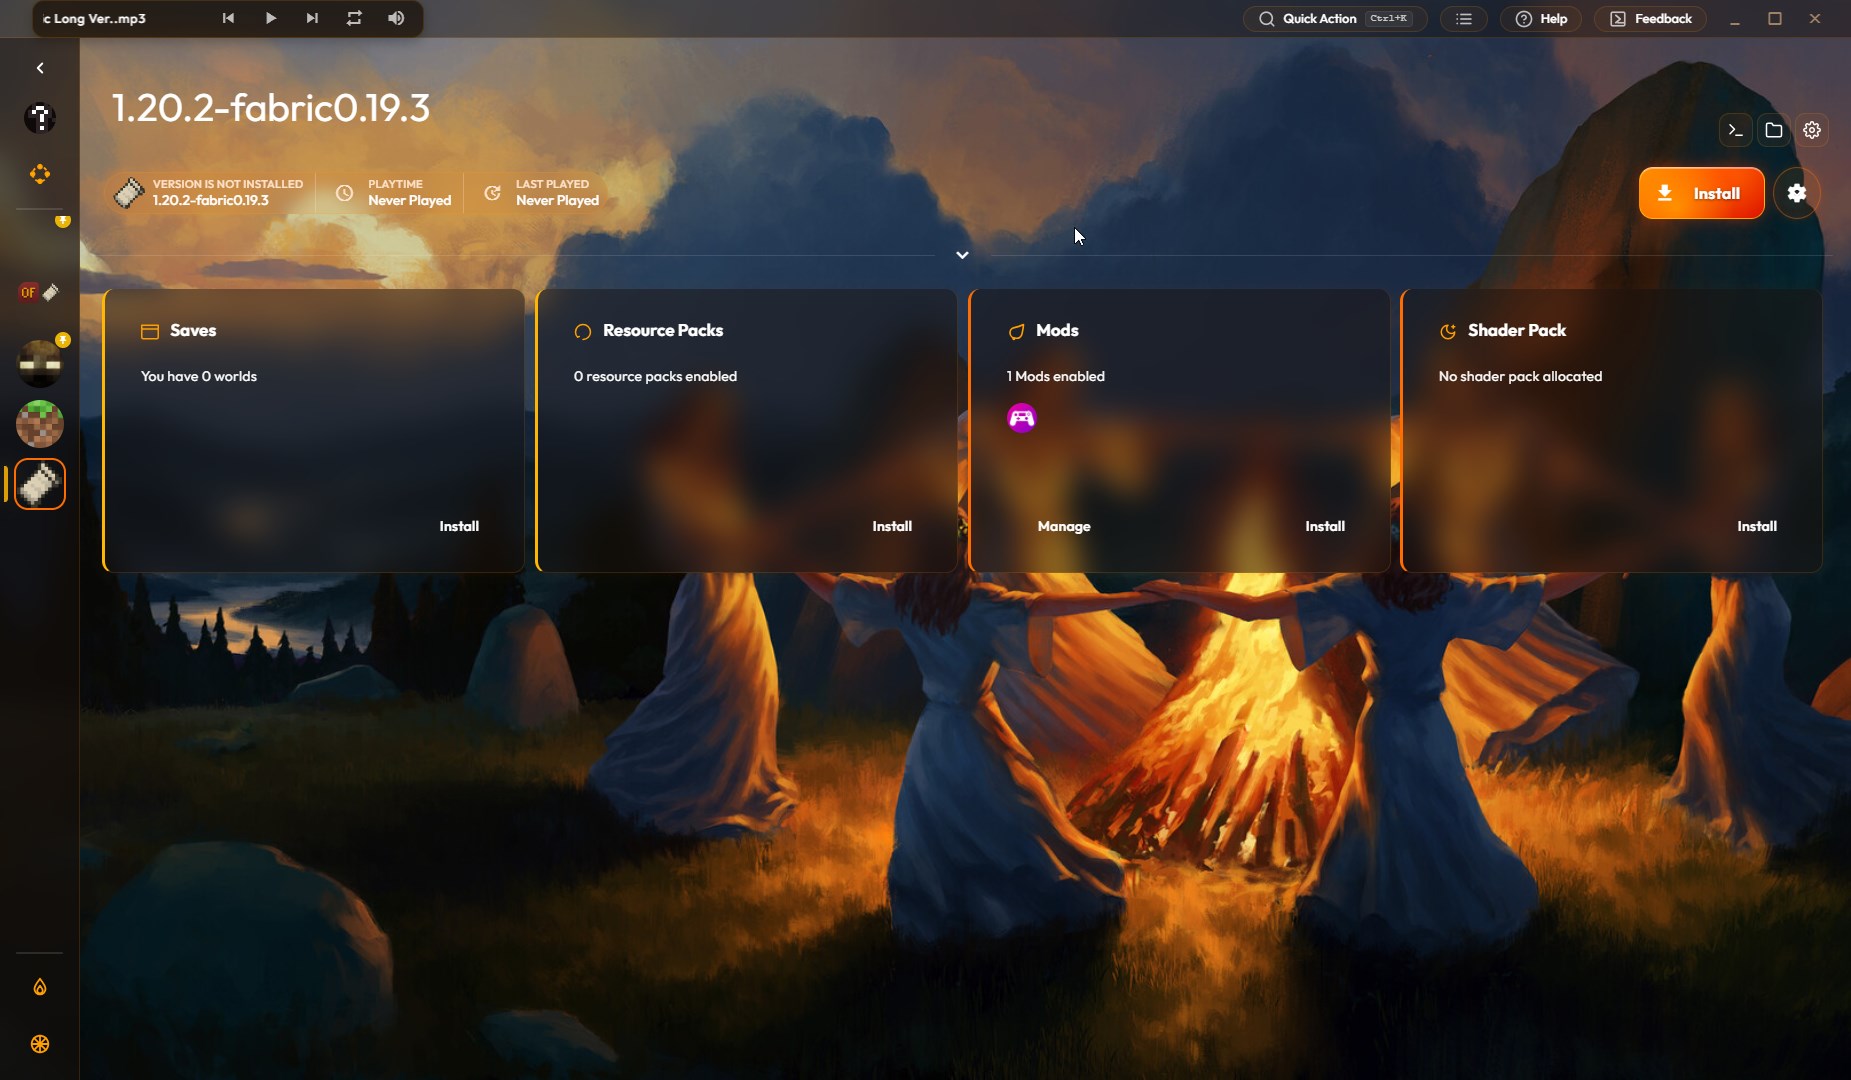
Task: Play the current music track
Action: pyautogui.click(x=270, y=18)
